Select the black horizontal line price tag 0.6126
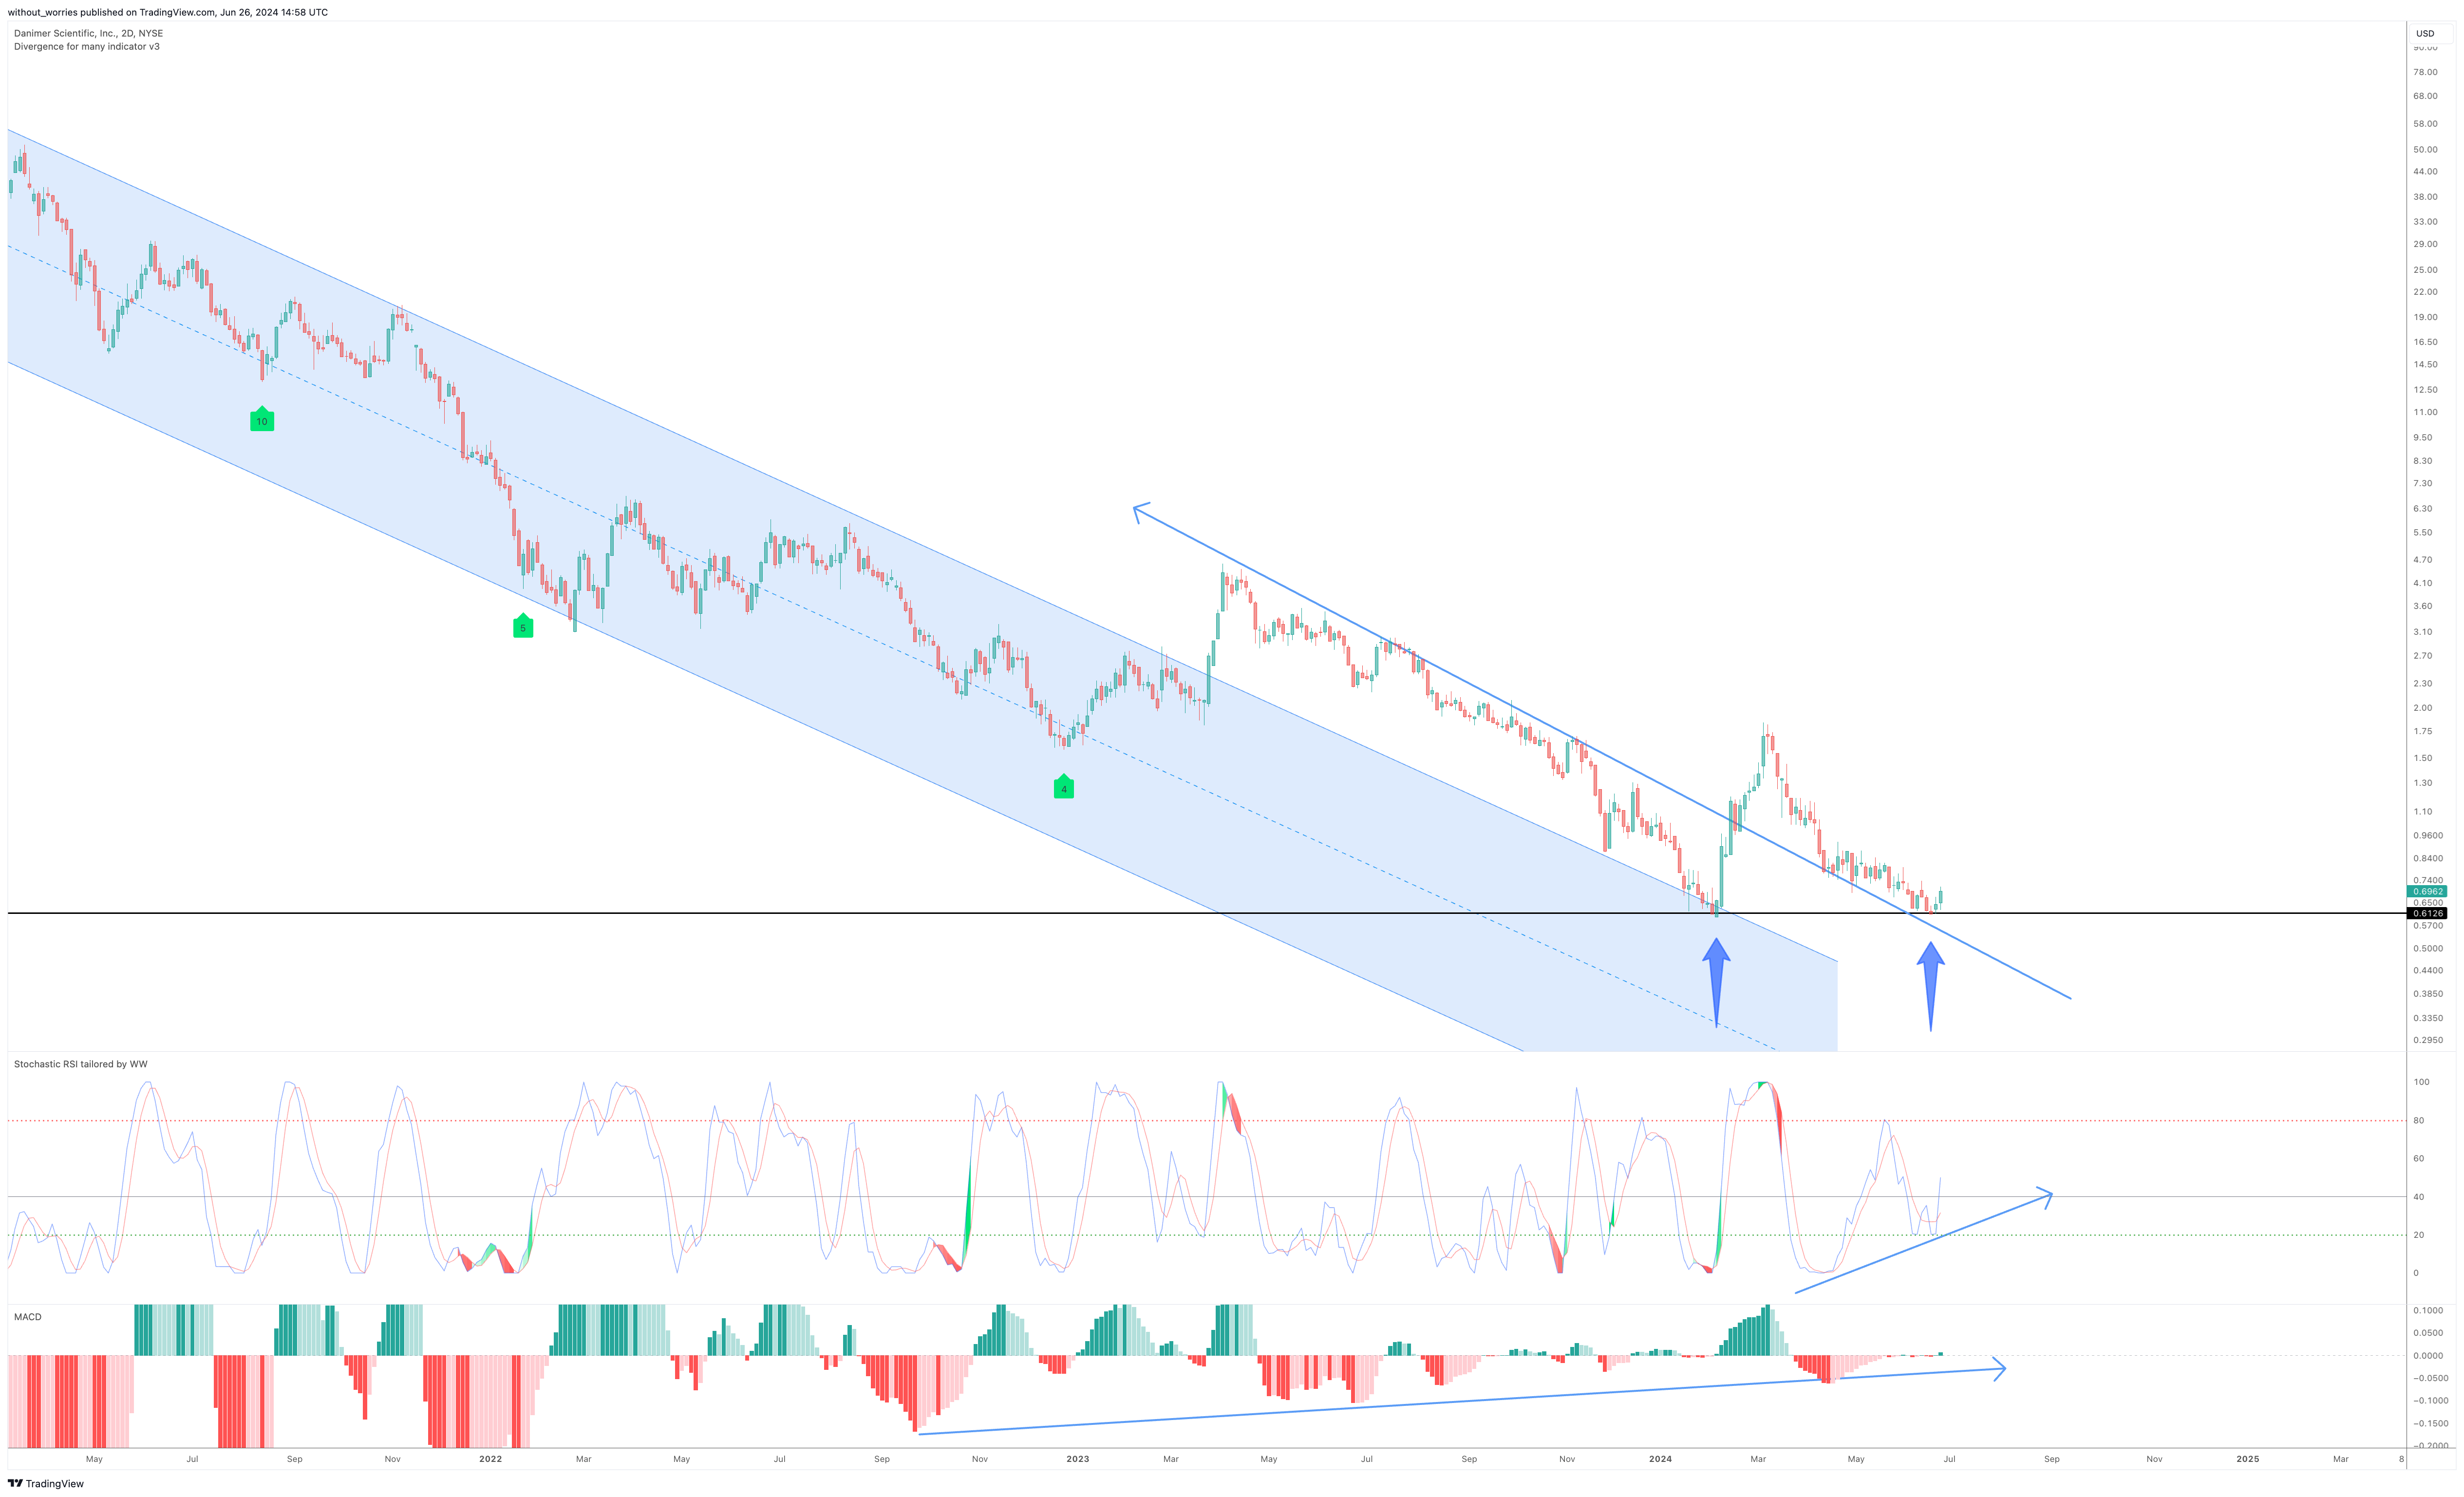 click(2427, 913)
